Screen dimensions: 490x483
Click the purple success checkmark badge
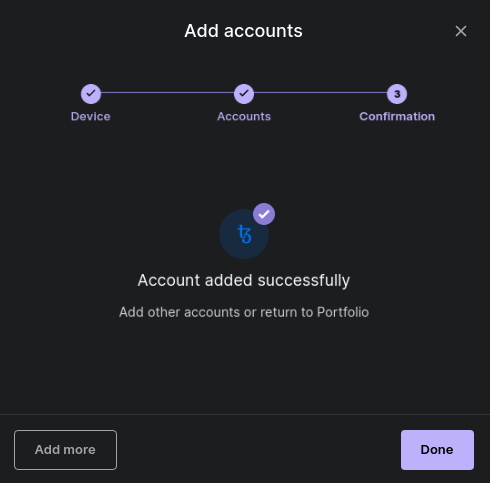pyautogui.click(x=264, y=214)
